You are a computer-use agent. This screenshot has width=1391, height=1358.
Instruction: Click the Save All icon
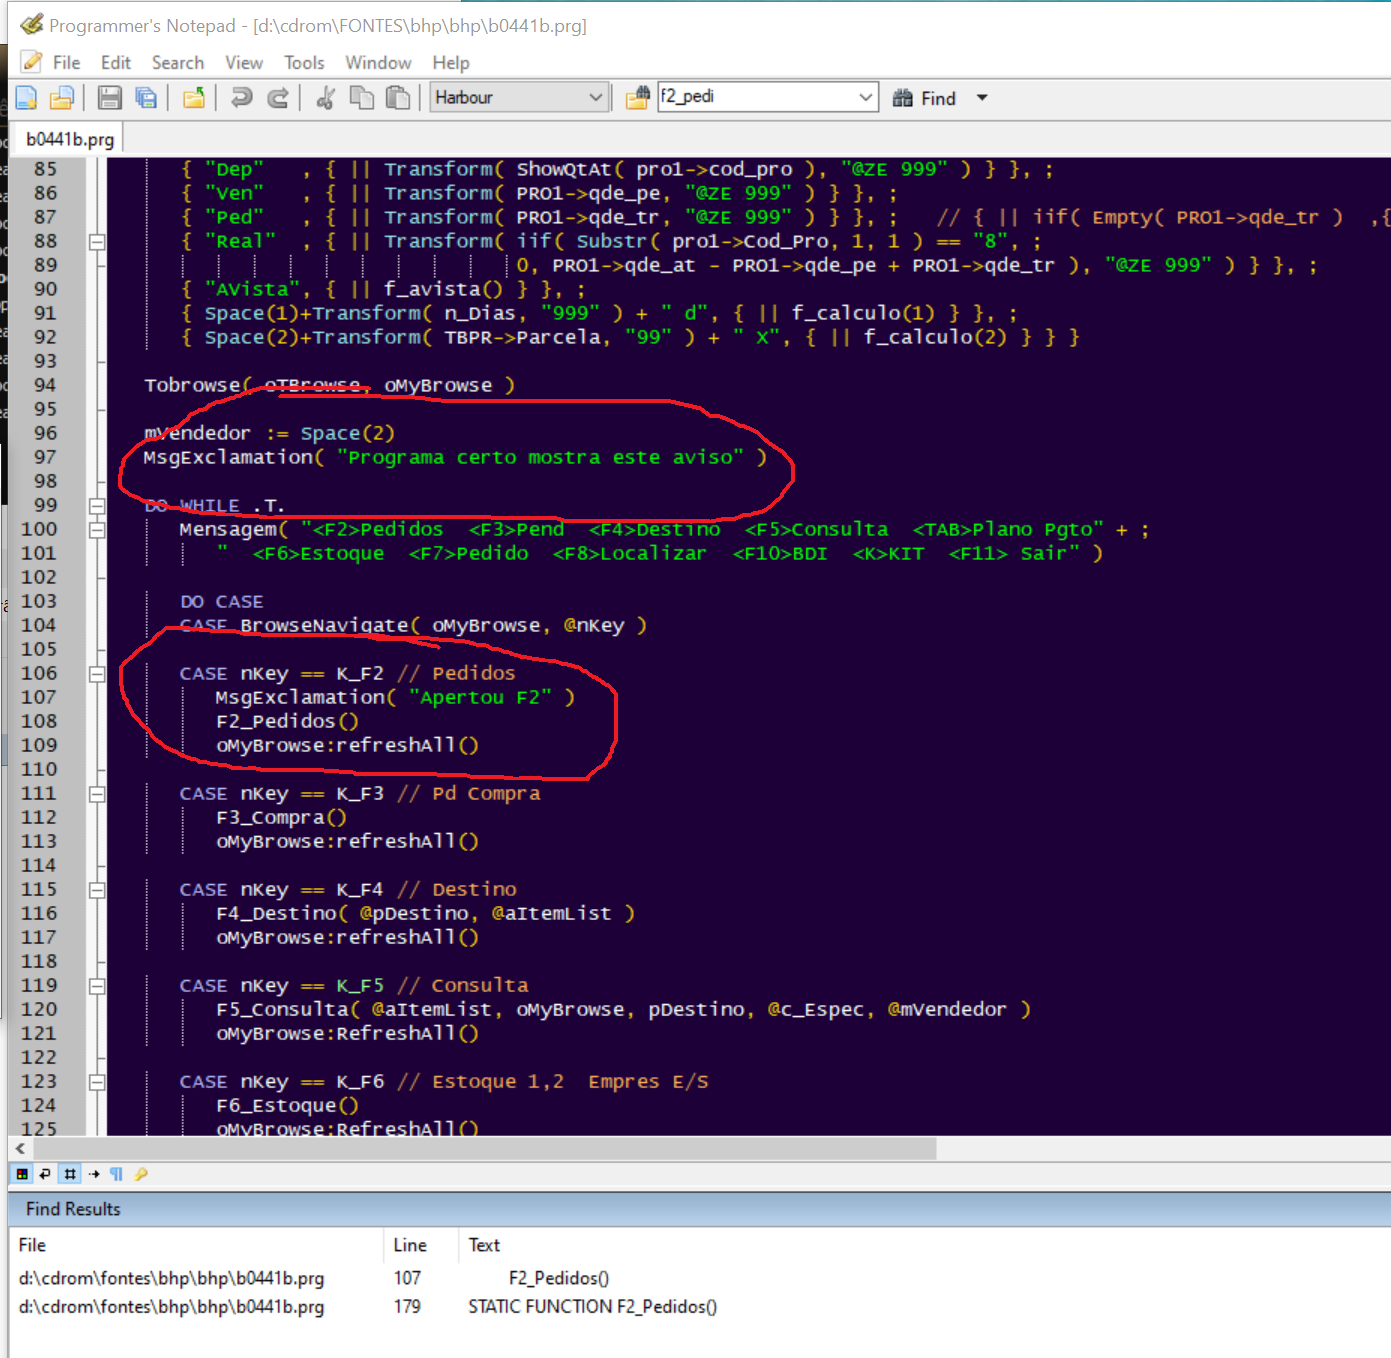(146, 98)
